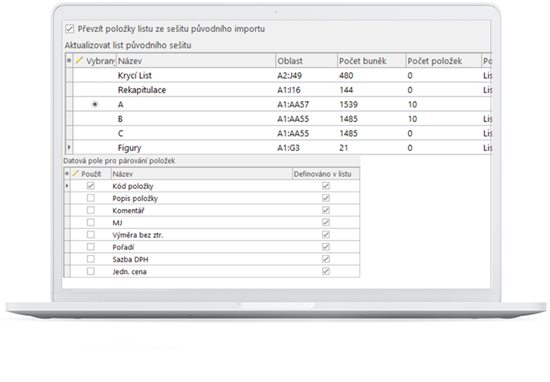Screen dimensions: 550x382
Task: Click the Kód položky field name
Action: click(133, 186)
